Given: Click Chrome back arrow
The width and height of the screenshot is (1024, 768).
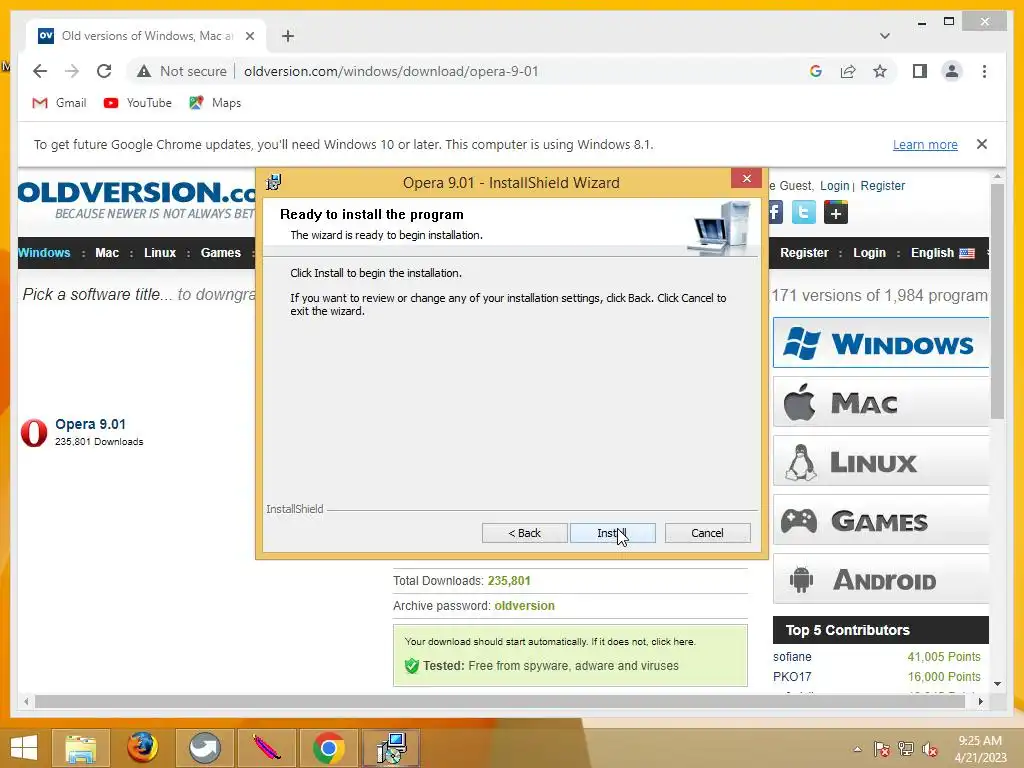Looking at the screenshot, I should [40, 71].
